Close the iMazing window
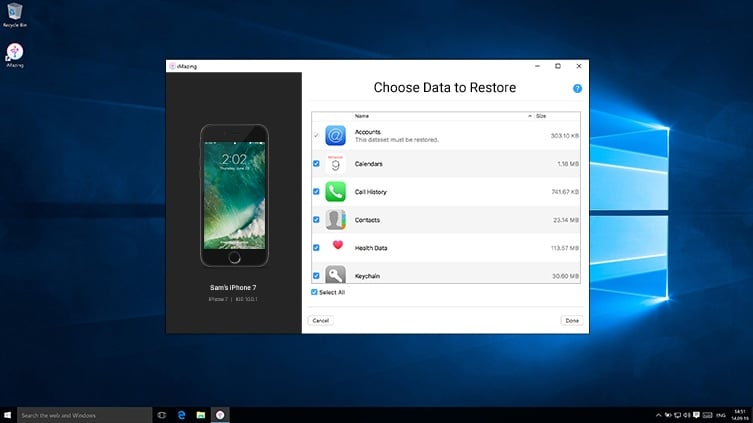 click(x=579, y=66)
